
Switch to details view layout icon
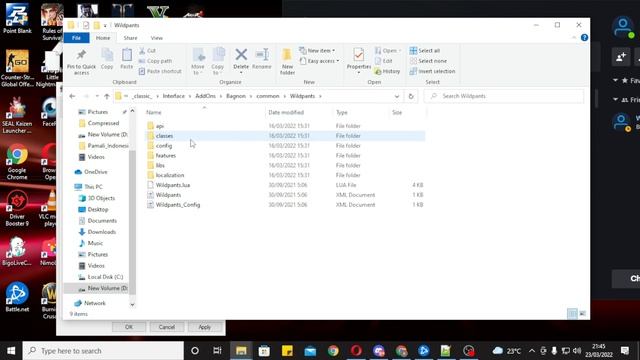572,313
